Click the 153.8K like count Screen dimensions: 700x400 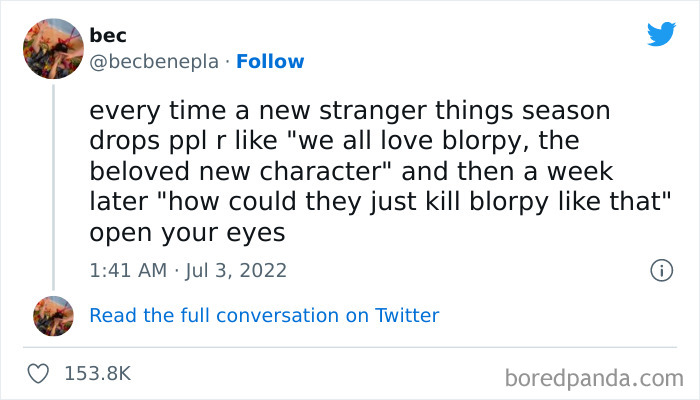[97, 373]
